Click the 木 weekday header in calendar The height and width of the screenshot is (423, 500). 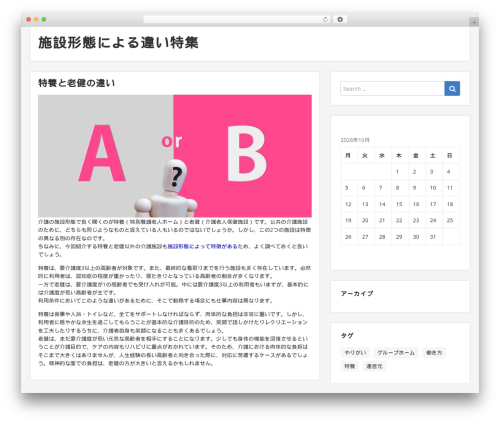[x=399, y=155]
